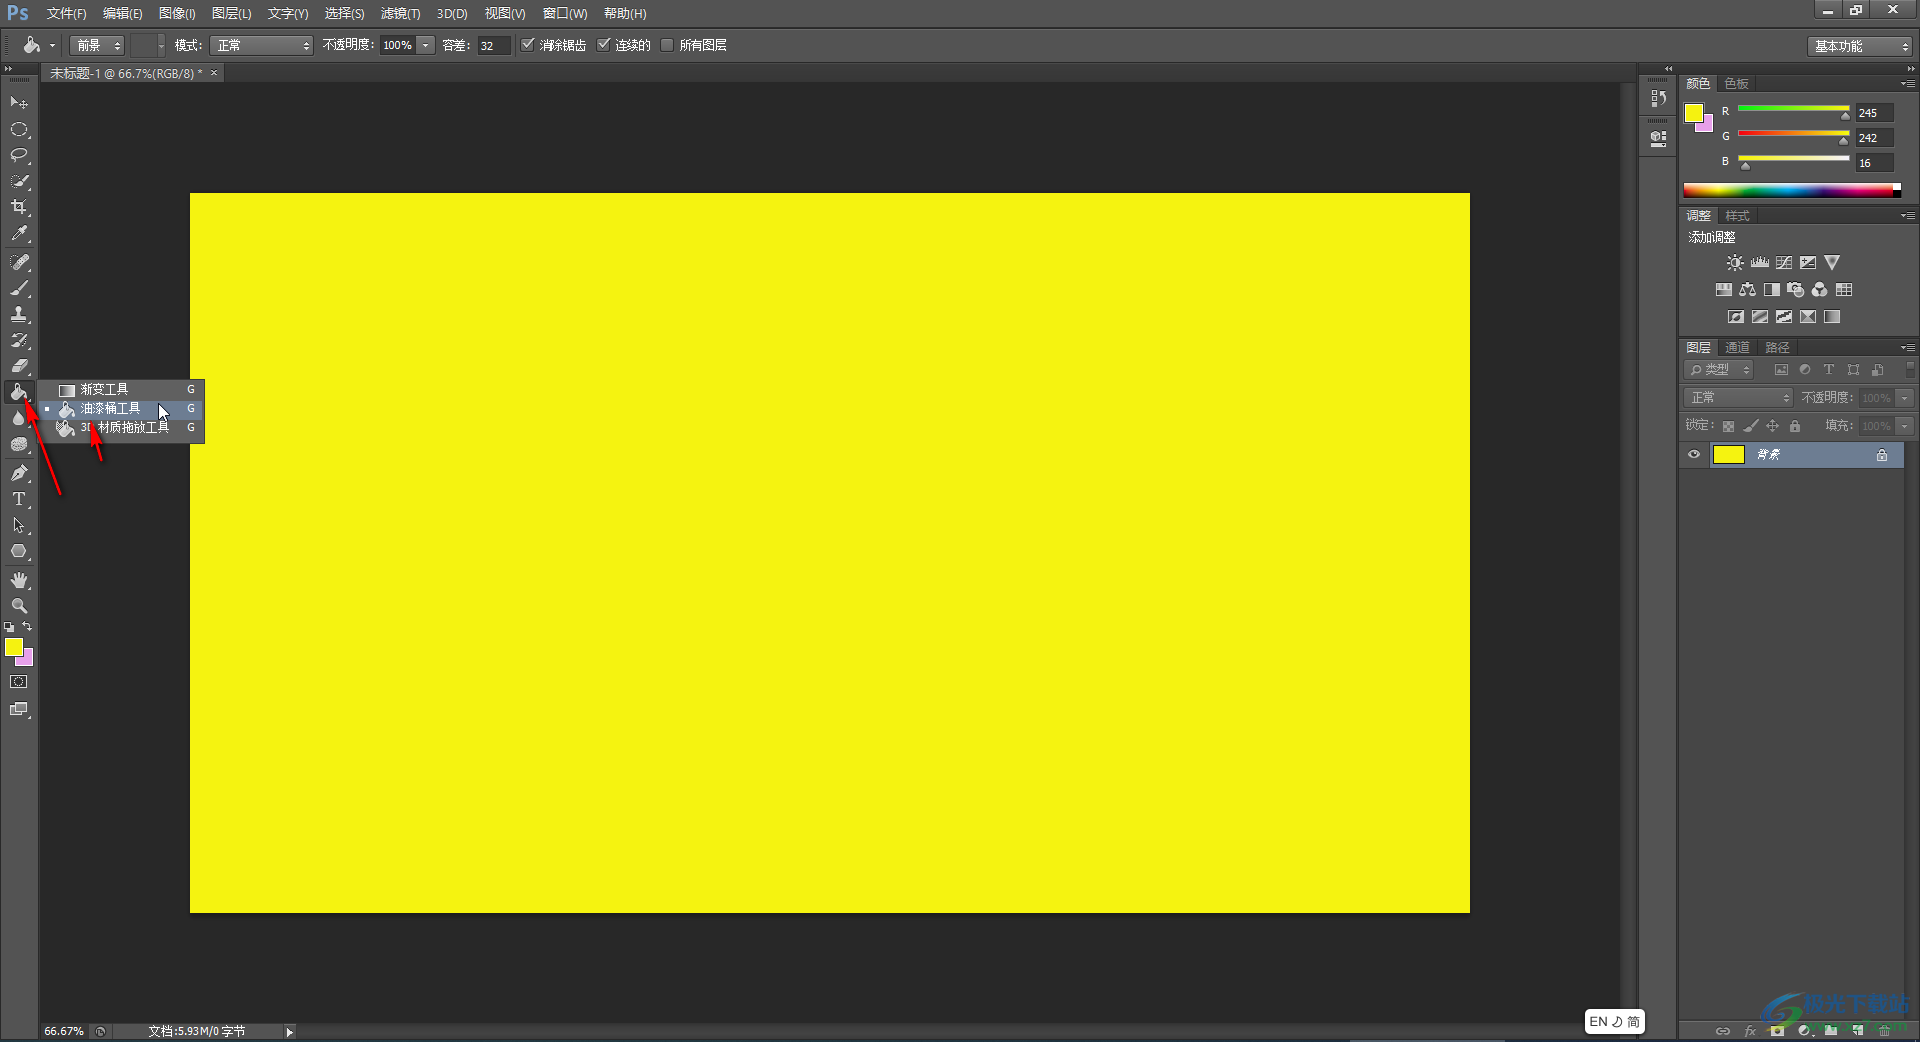Add Channel Mixer adjustment

pyautogui.click(x=1820, y=290)
